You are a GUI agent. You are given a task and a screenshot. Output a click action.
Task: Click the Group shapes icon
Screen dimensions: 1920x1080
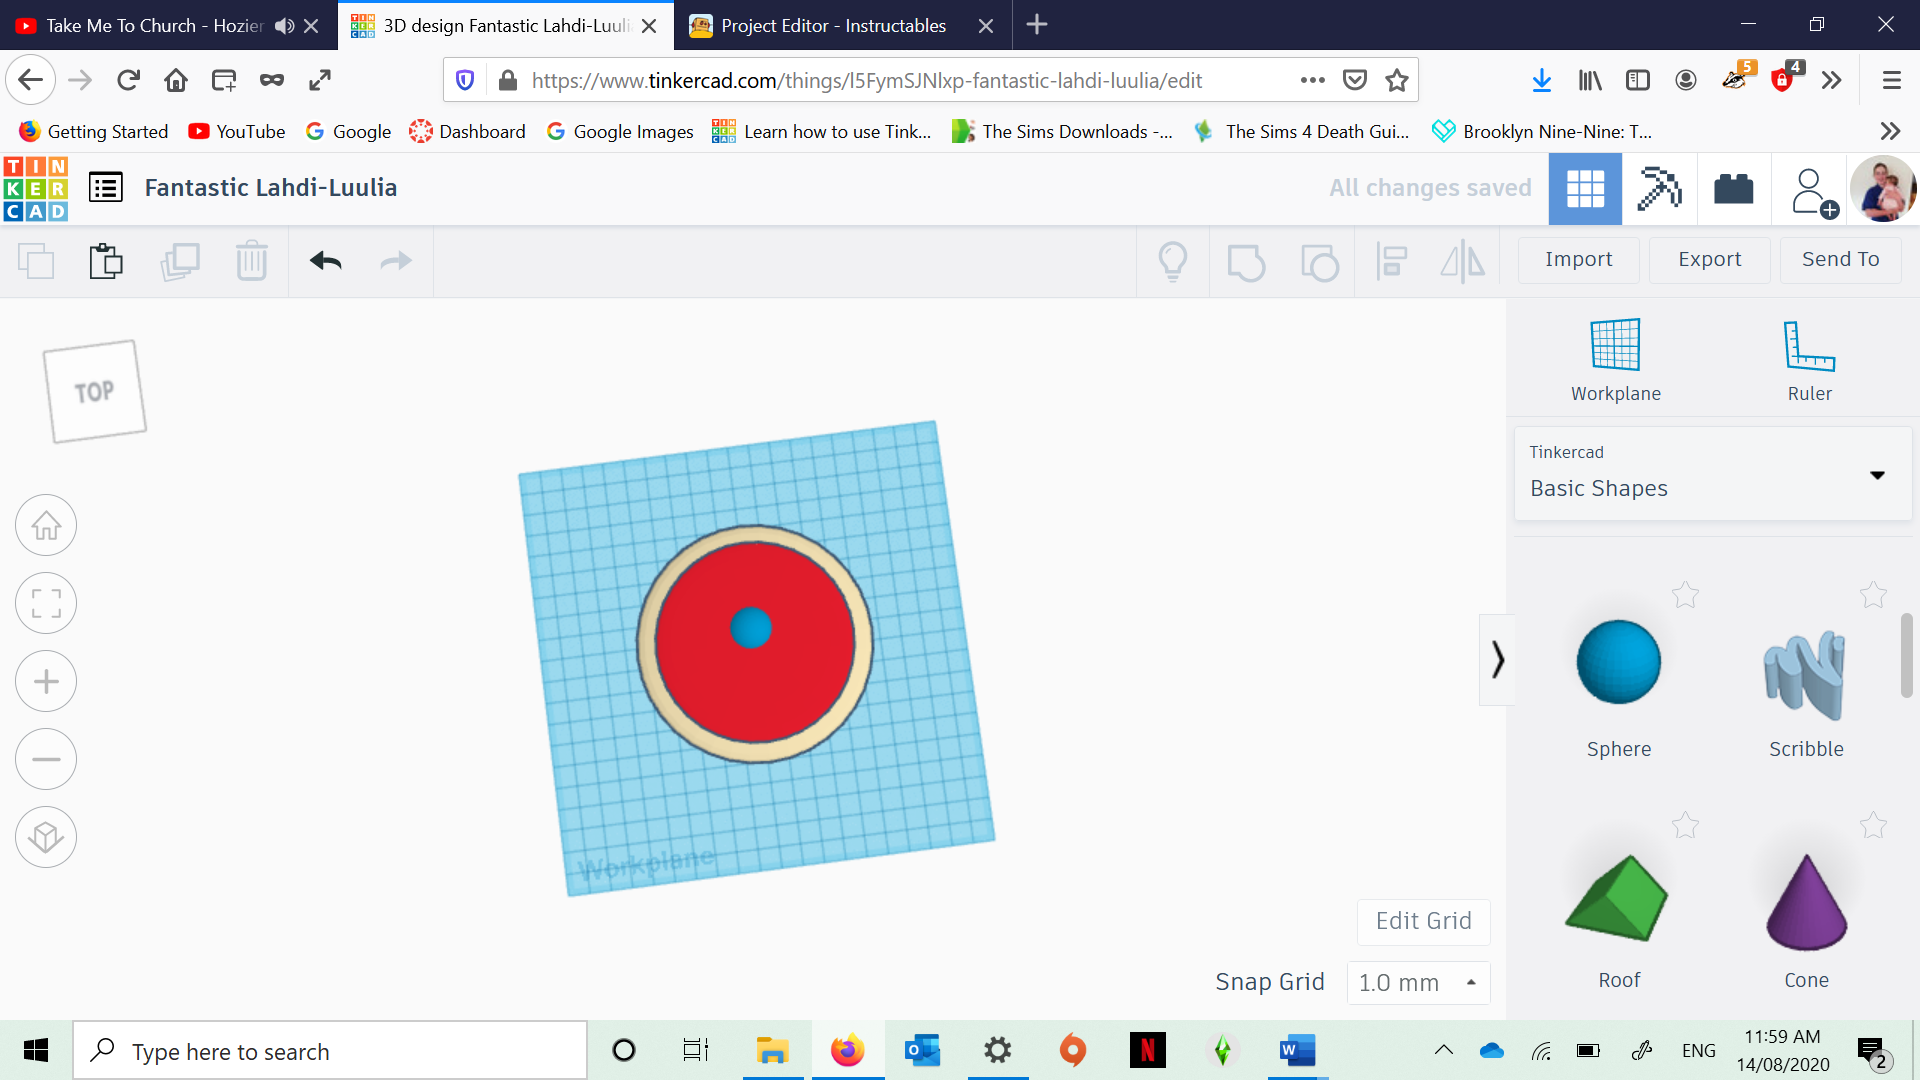(1246, 263)
